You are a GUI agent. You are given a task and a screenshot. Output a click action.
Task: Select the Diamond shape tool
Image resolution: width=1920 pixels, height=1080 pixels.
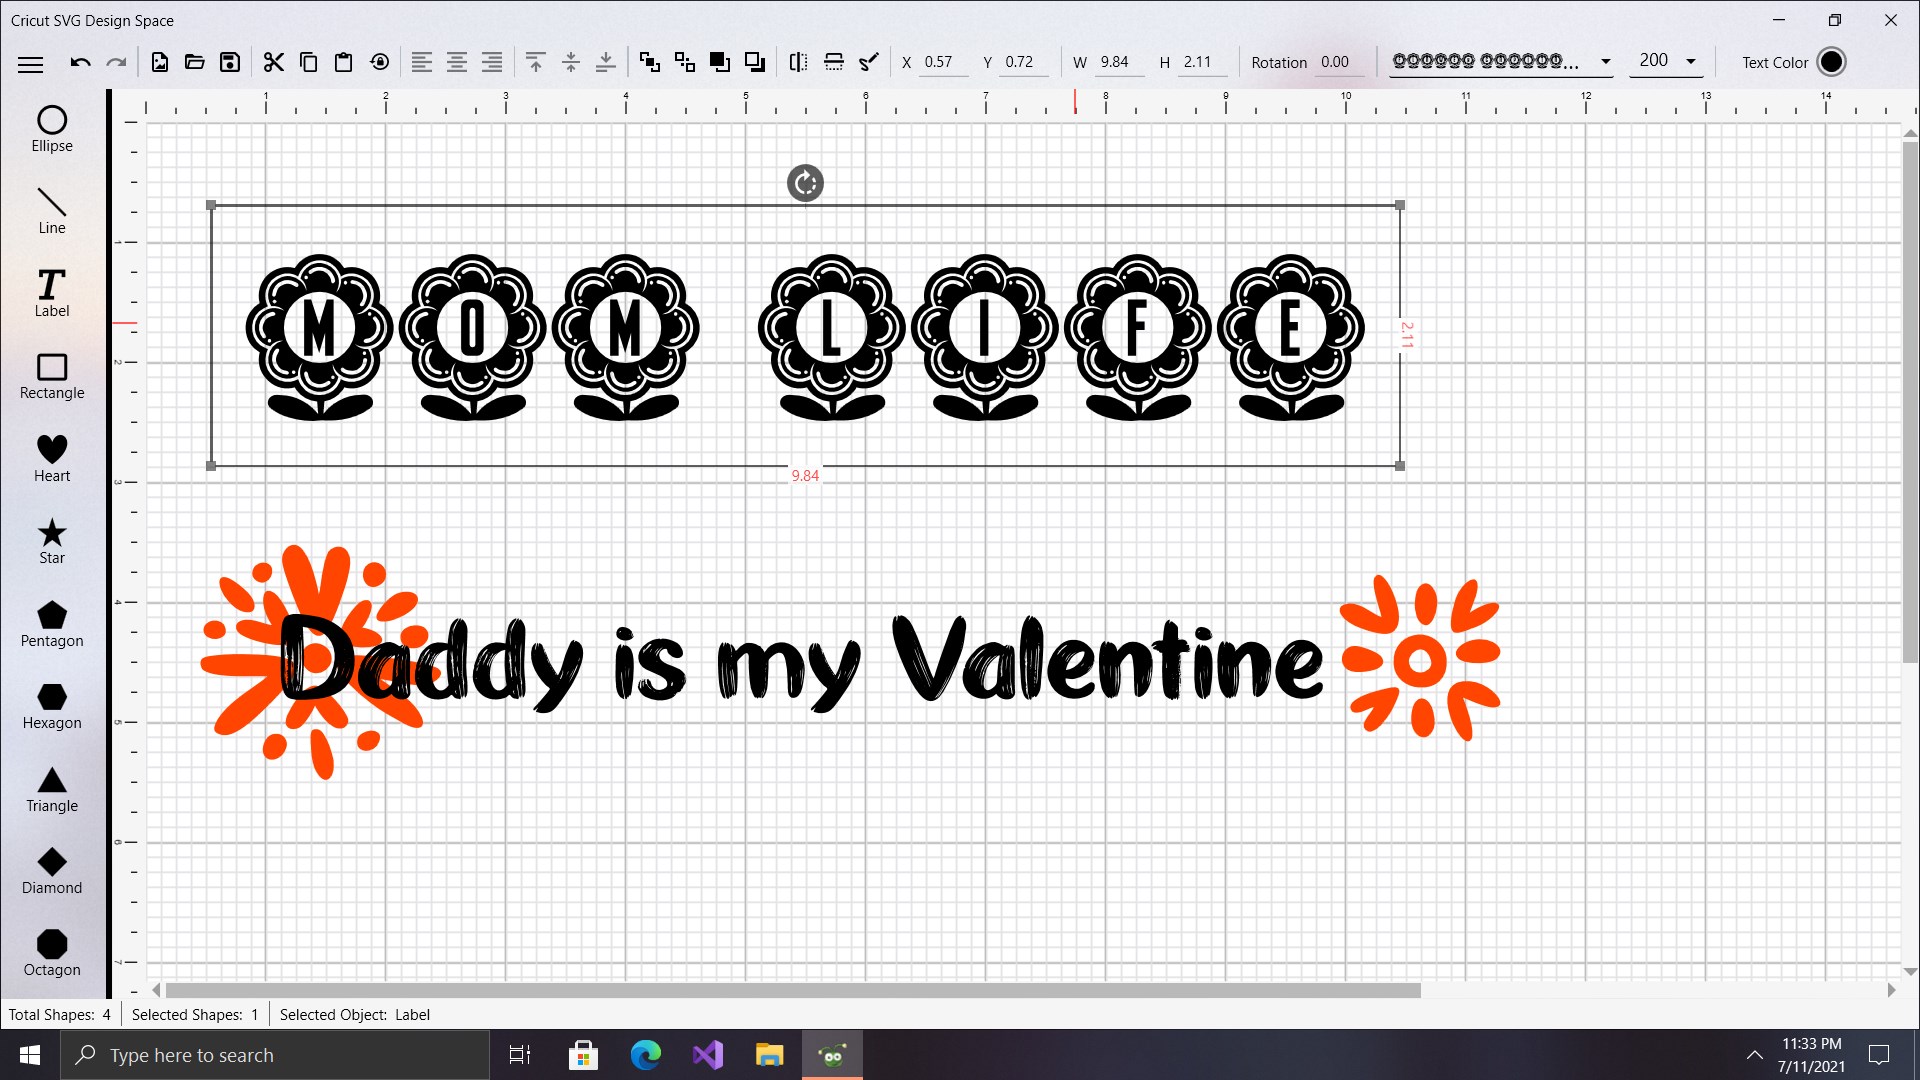52,871
